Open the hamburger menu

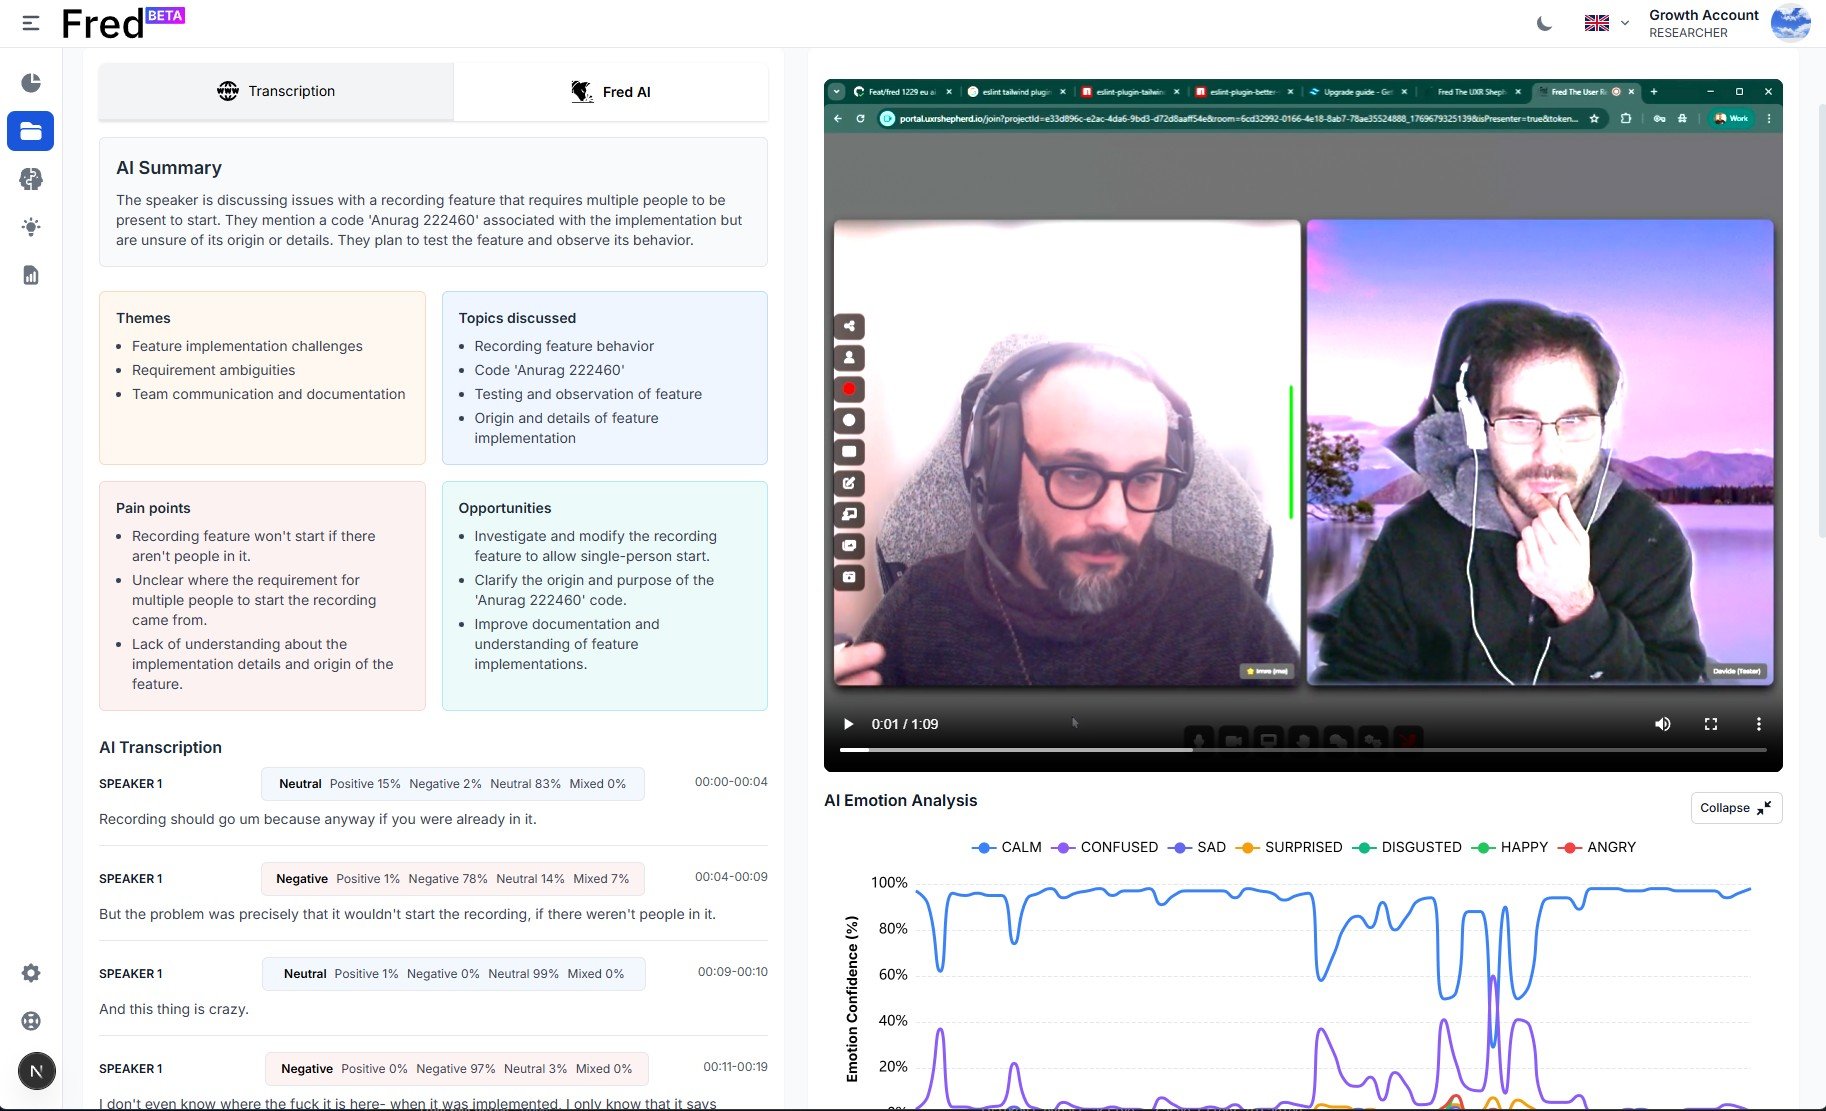pyautogui.click(x=31, y=22)
